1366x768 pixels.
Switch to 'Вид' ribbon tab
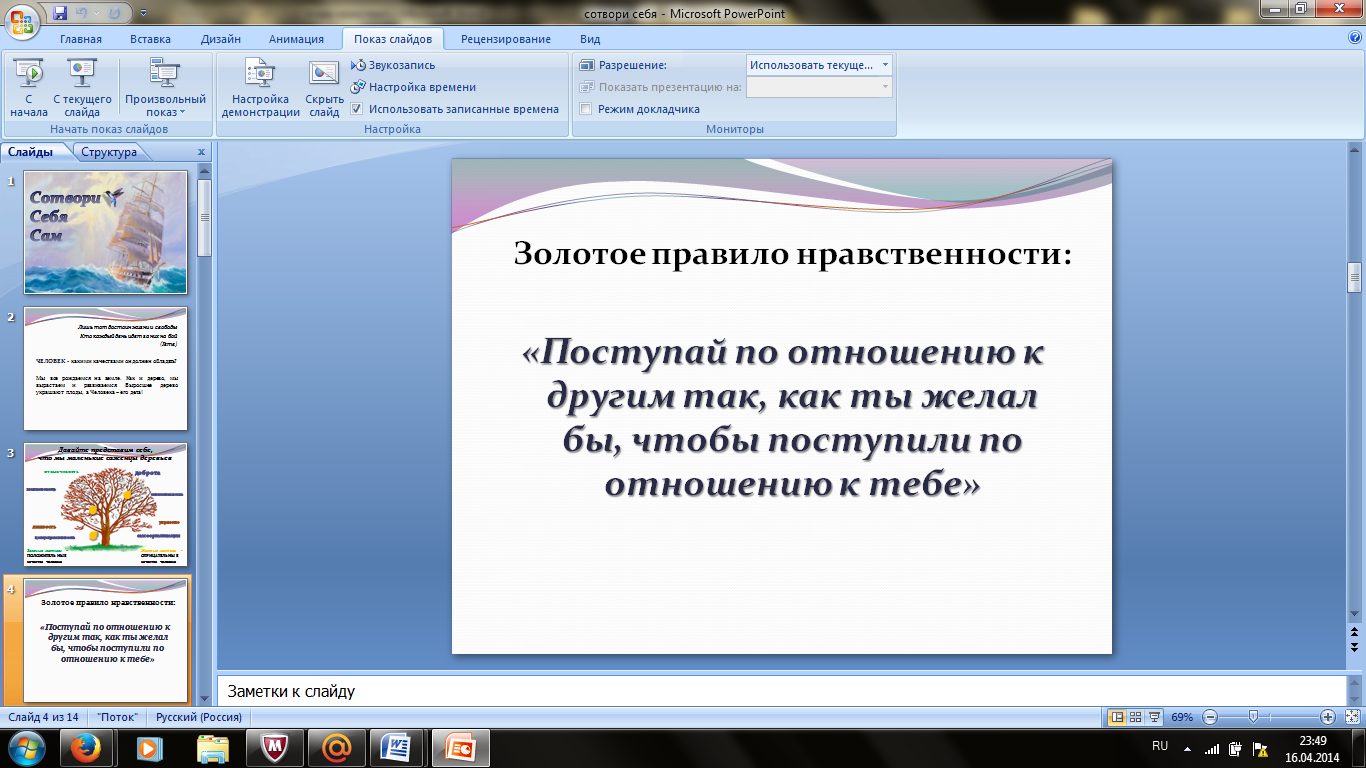pos(590,39)
